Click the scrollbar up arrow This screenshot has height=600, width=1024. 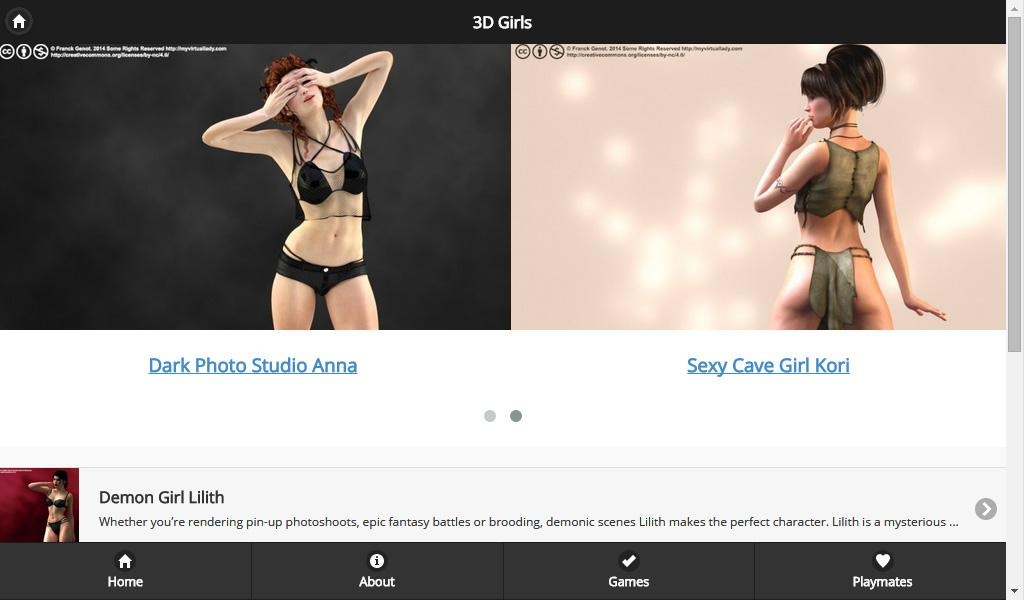point(1014,8)
